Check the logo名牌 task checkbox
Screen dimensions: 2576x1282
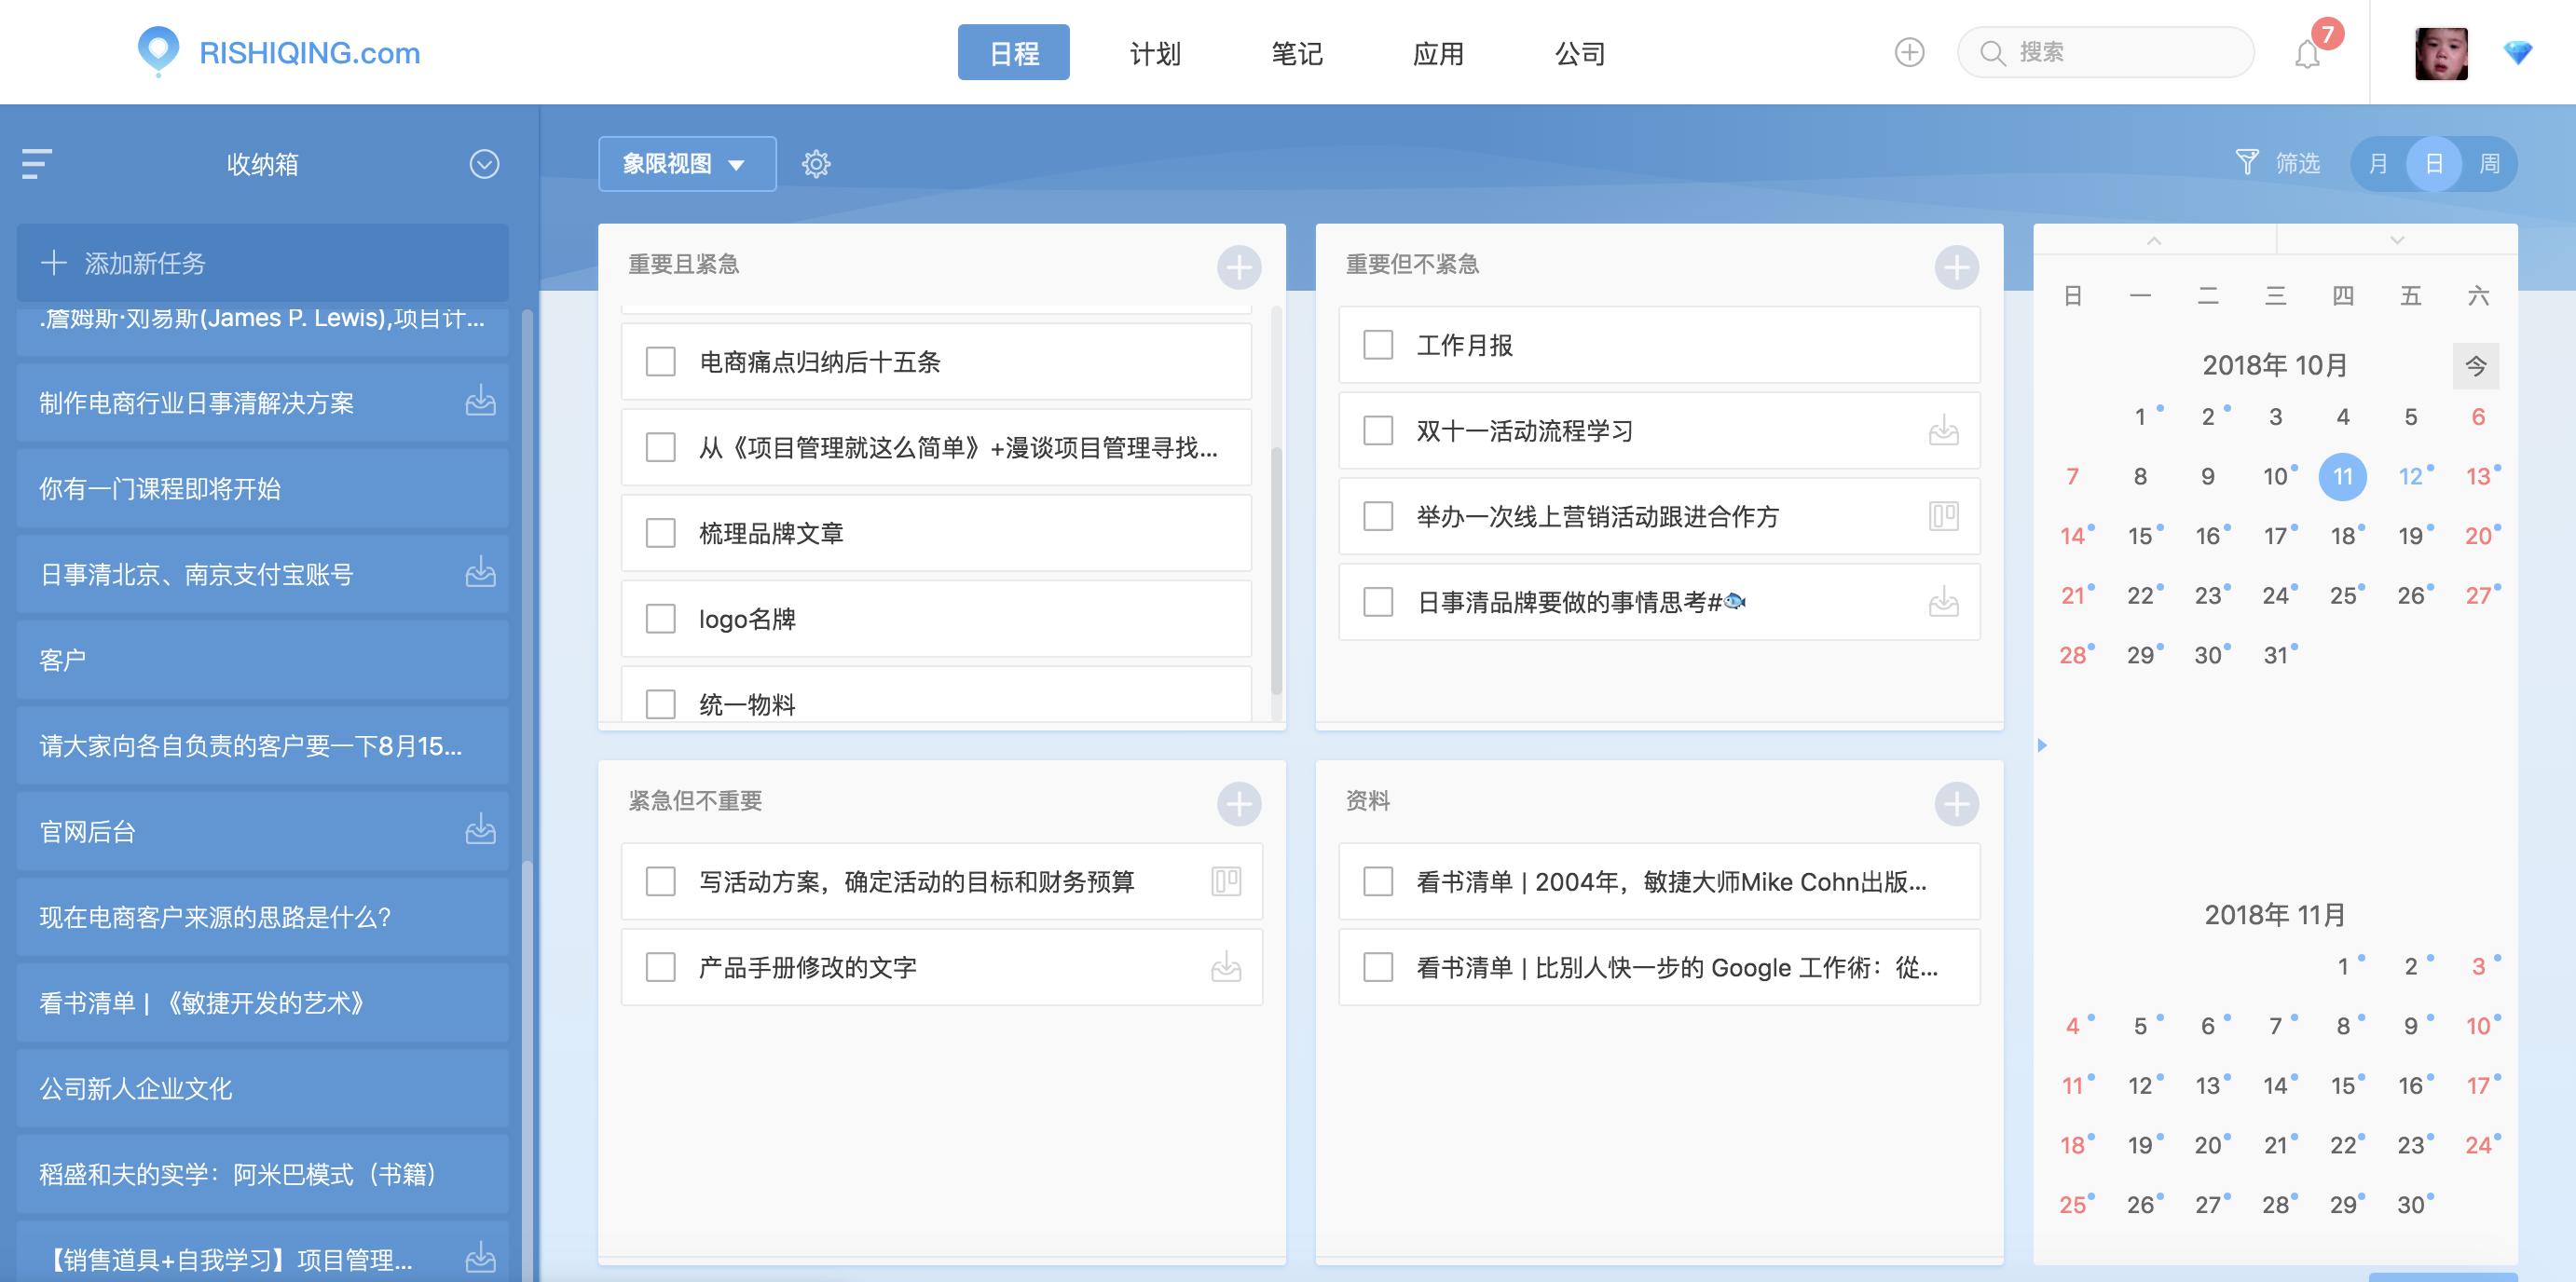(661, 619)
